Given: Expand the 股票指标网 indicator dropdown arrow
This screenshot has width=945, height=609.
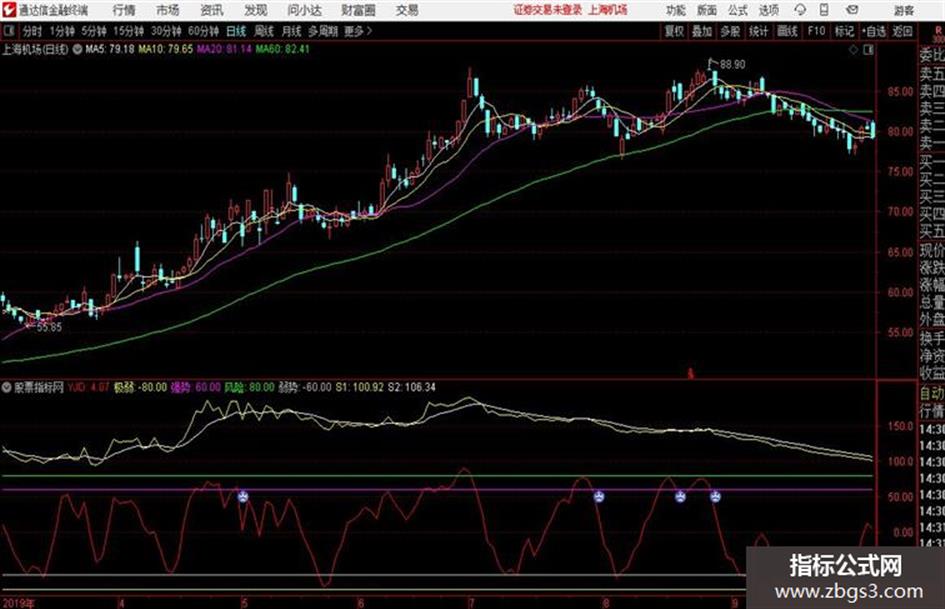Looking at the screenshot, I should tap(7, 388).
